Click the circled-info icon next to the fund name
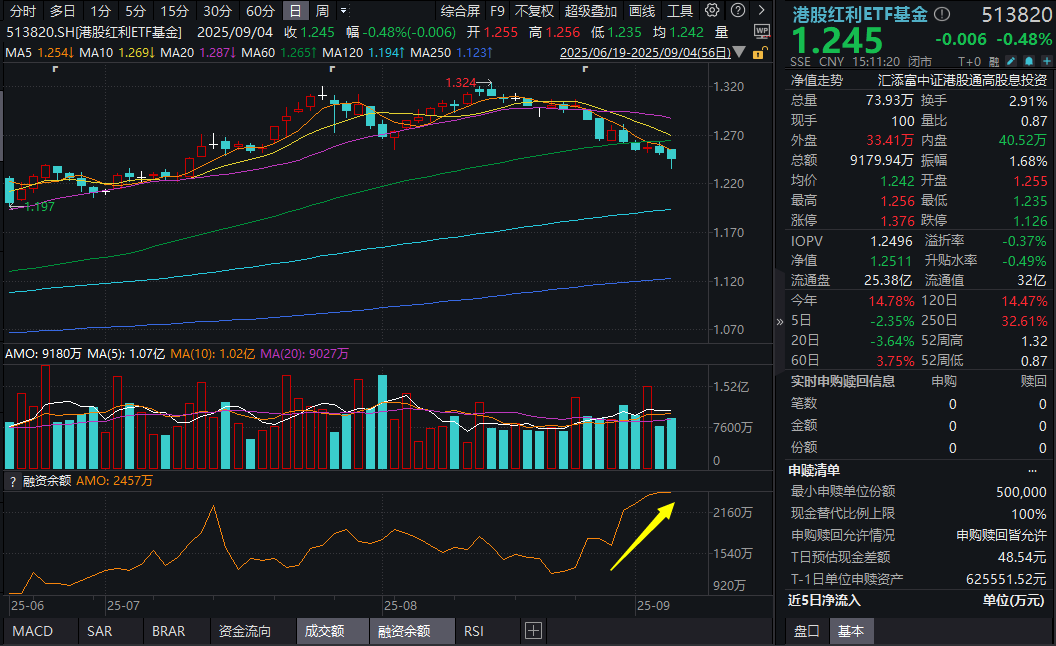The width and height of the screenshot is (1056, 646). tap(943, 12)
